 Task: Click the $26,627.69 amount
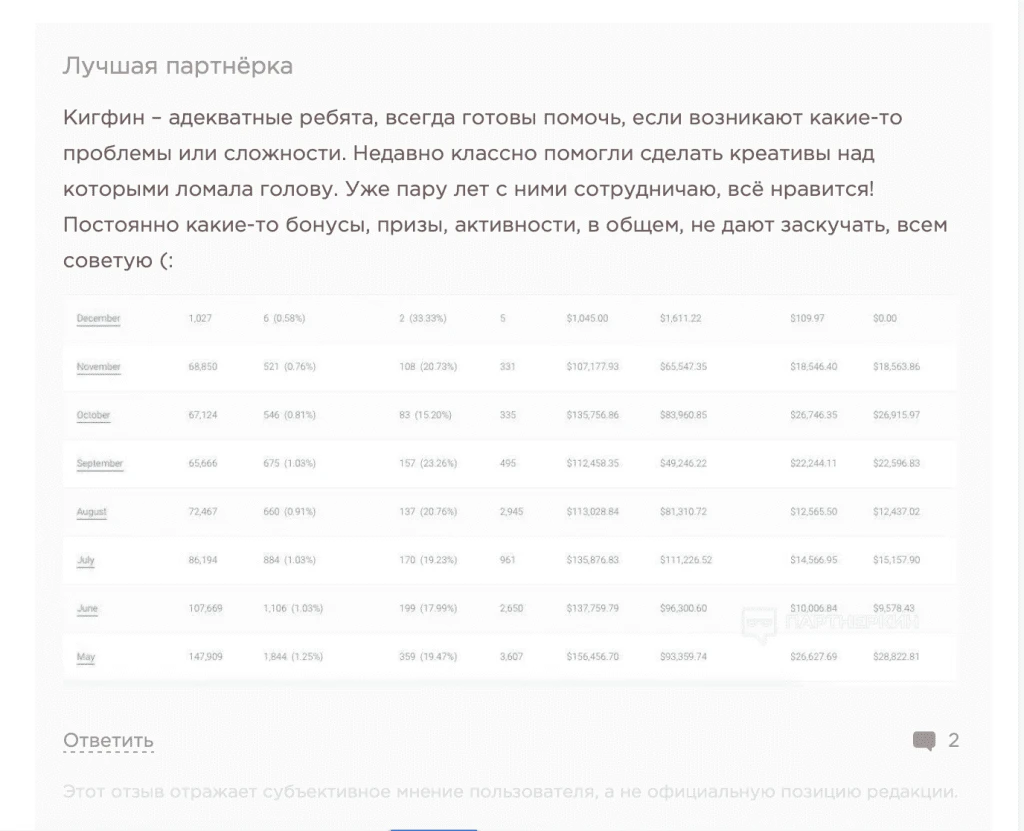tap(814, 657)
